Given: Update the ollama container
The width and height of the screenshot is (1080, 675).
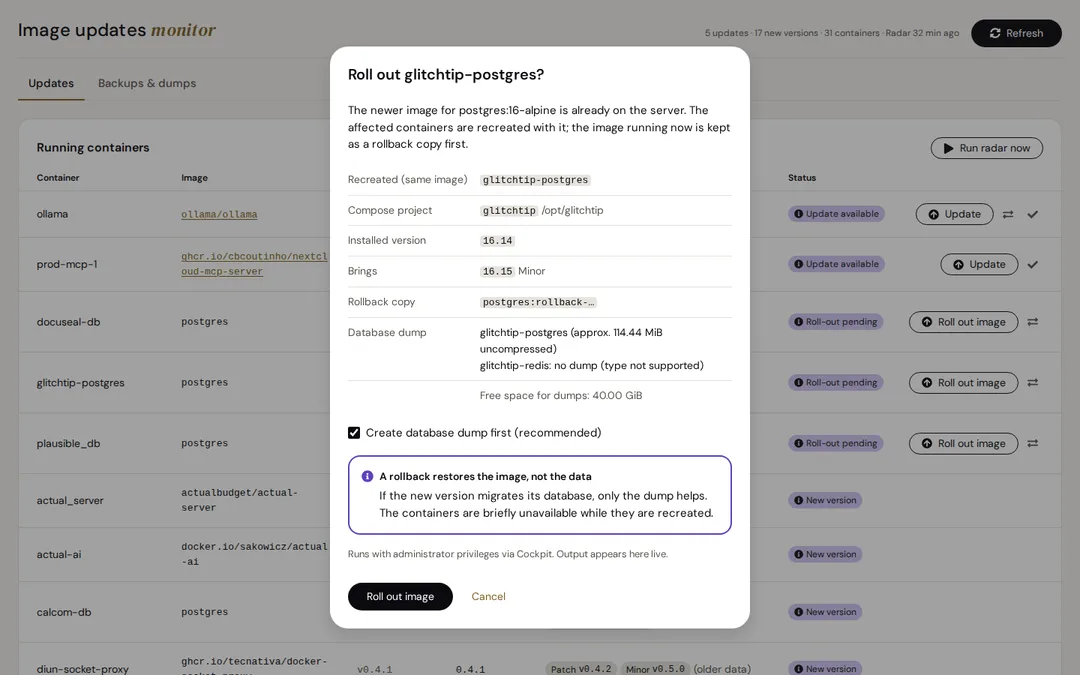Looking at the screenshot, I should pyautogui.click(x=954, y=214).
